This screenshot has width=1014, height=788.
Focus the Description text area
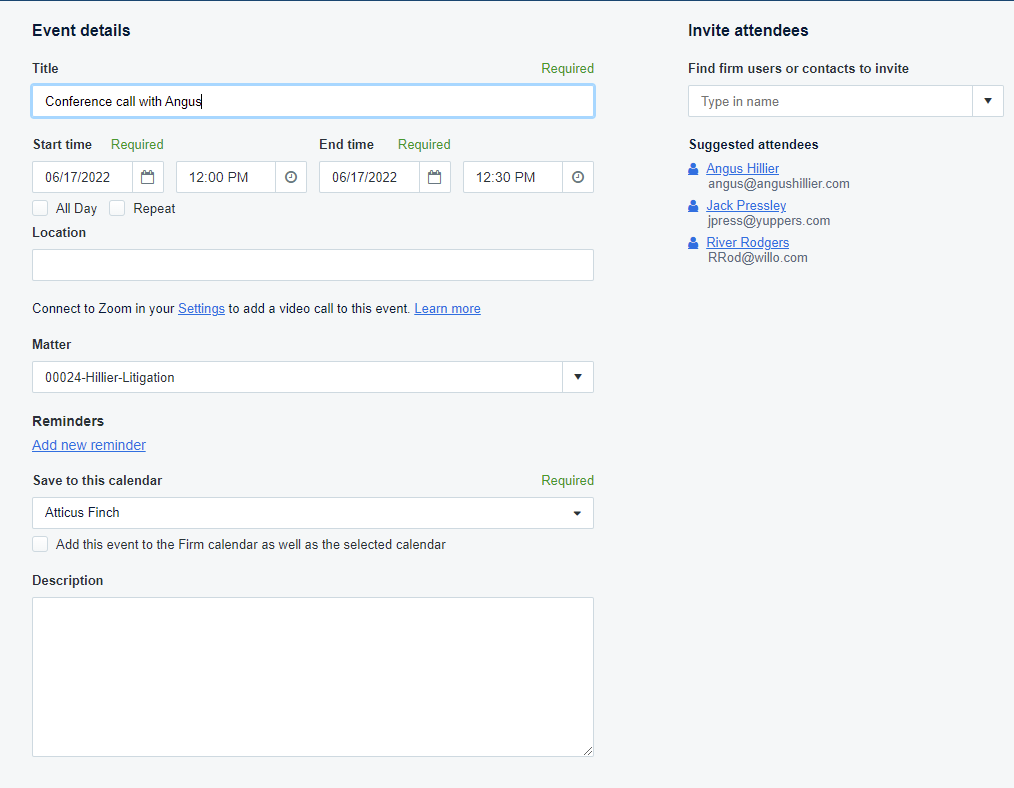[x=312, y=676]
